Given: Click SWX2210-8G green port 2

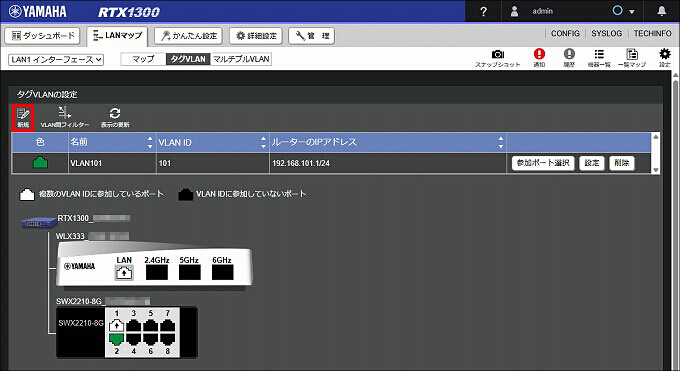Looking at the screenshot, I should 116,339.
